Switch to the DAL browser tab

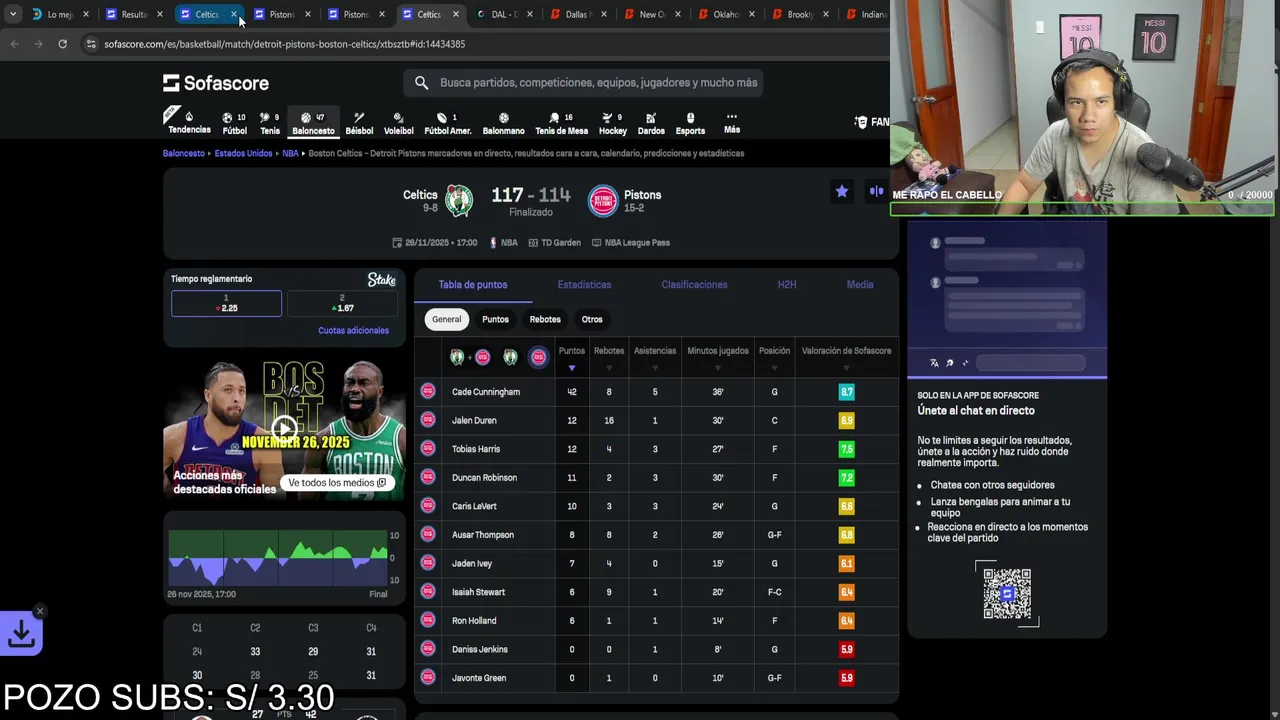(x=506, y=14)
